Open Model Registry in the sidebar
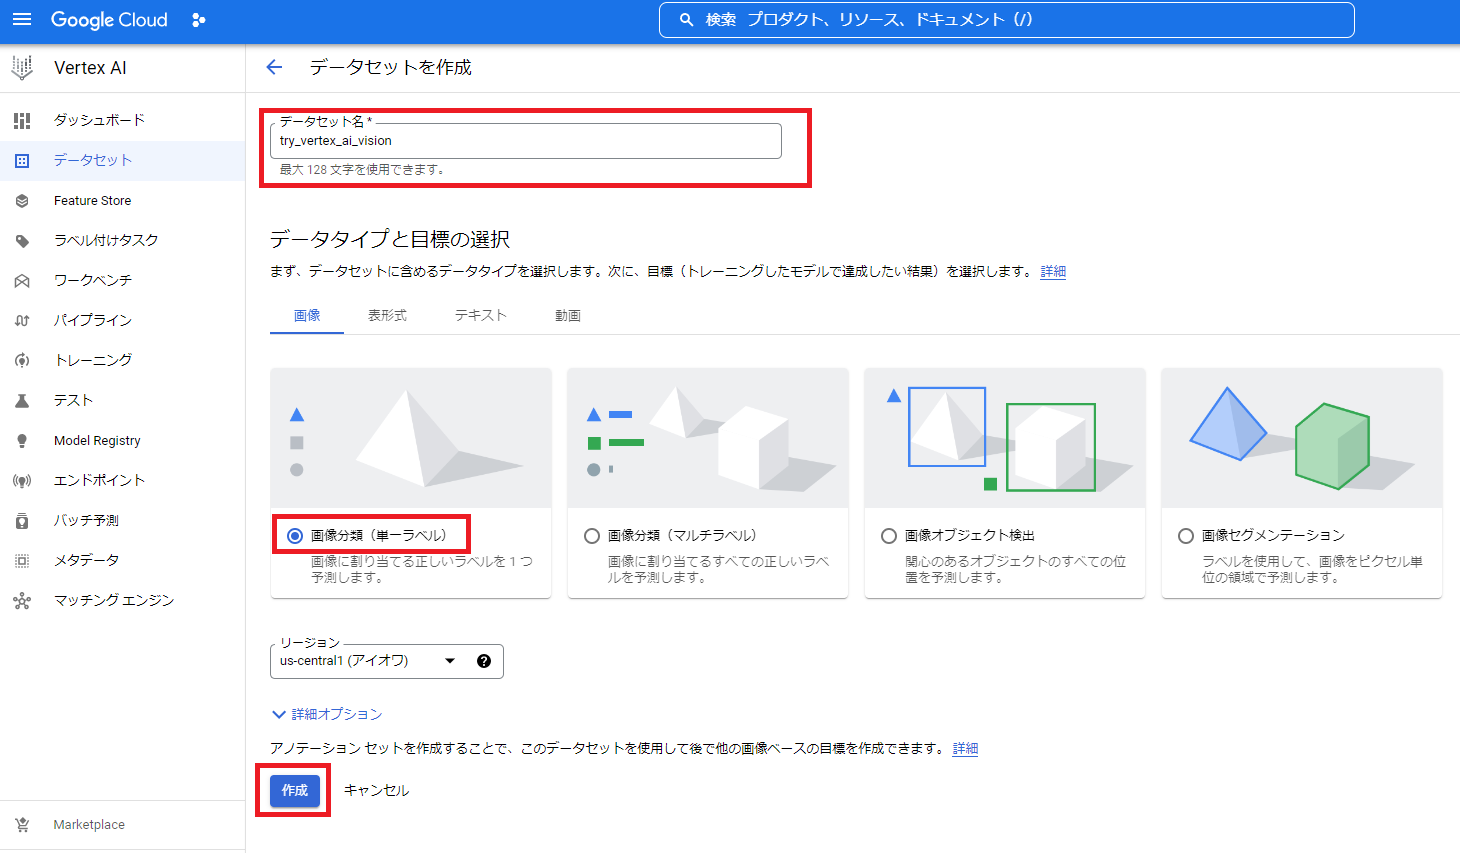Image resolution: width=1460 pixels, height=853 pixels. click(x=97, y=441)
